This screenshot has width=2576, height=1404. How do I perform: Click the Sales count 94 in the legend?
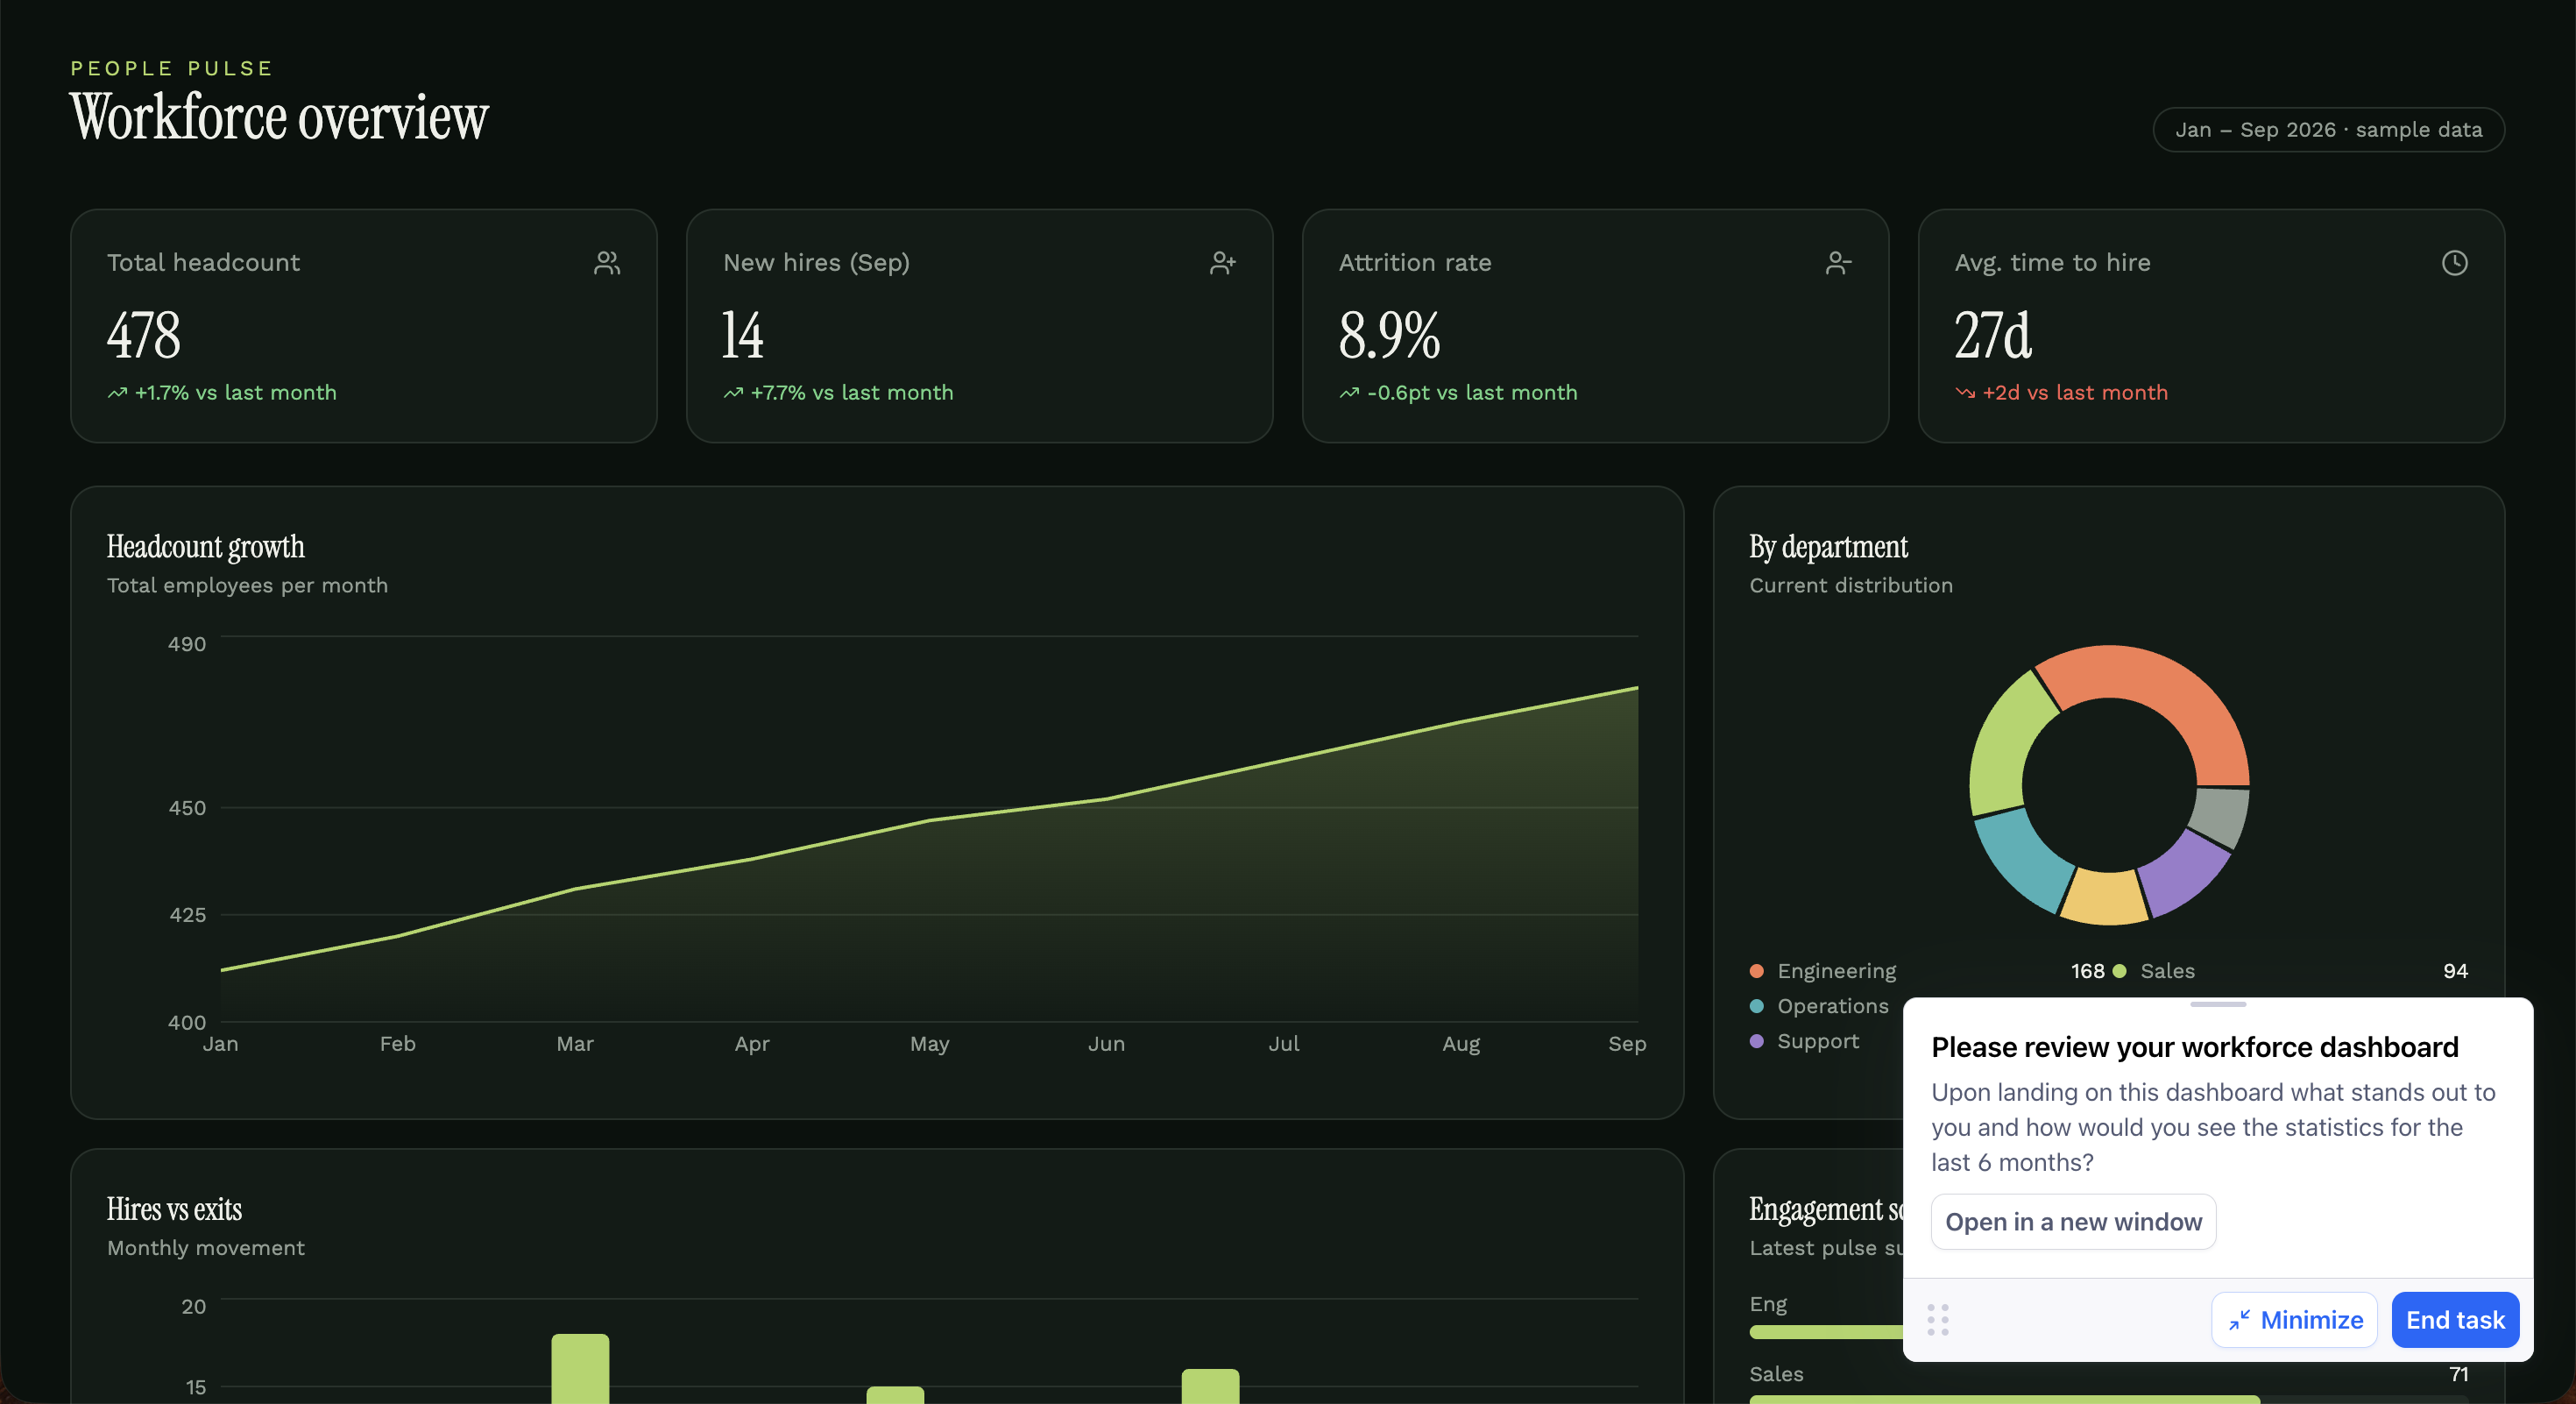2455,971
